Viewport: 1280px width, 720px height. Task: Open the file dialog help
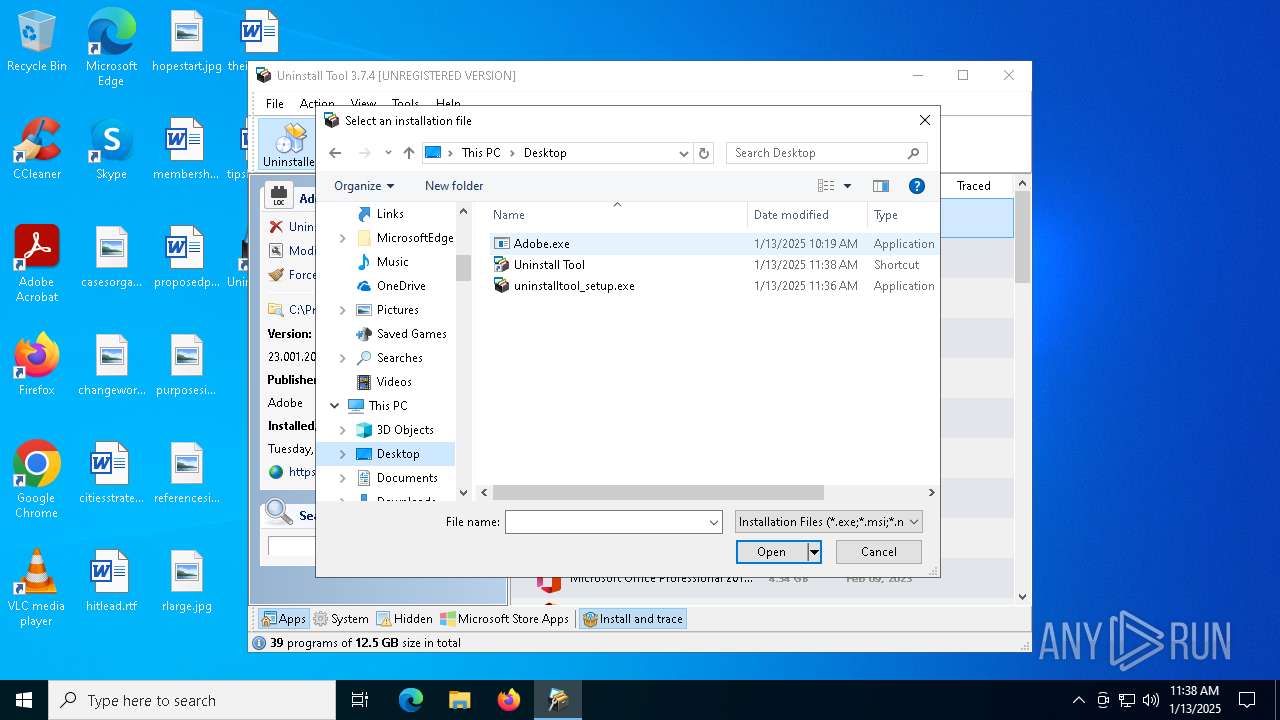pos(916,186)
